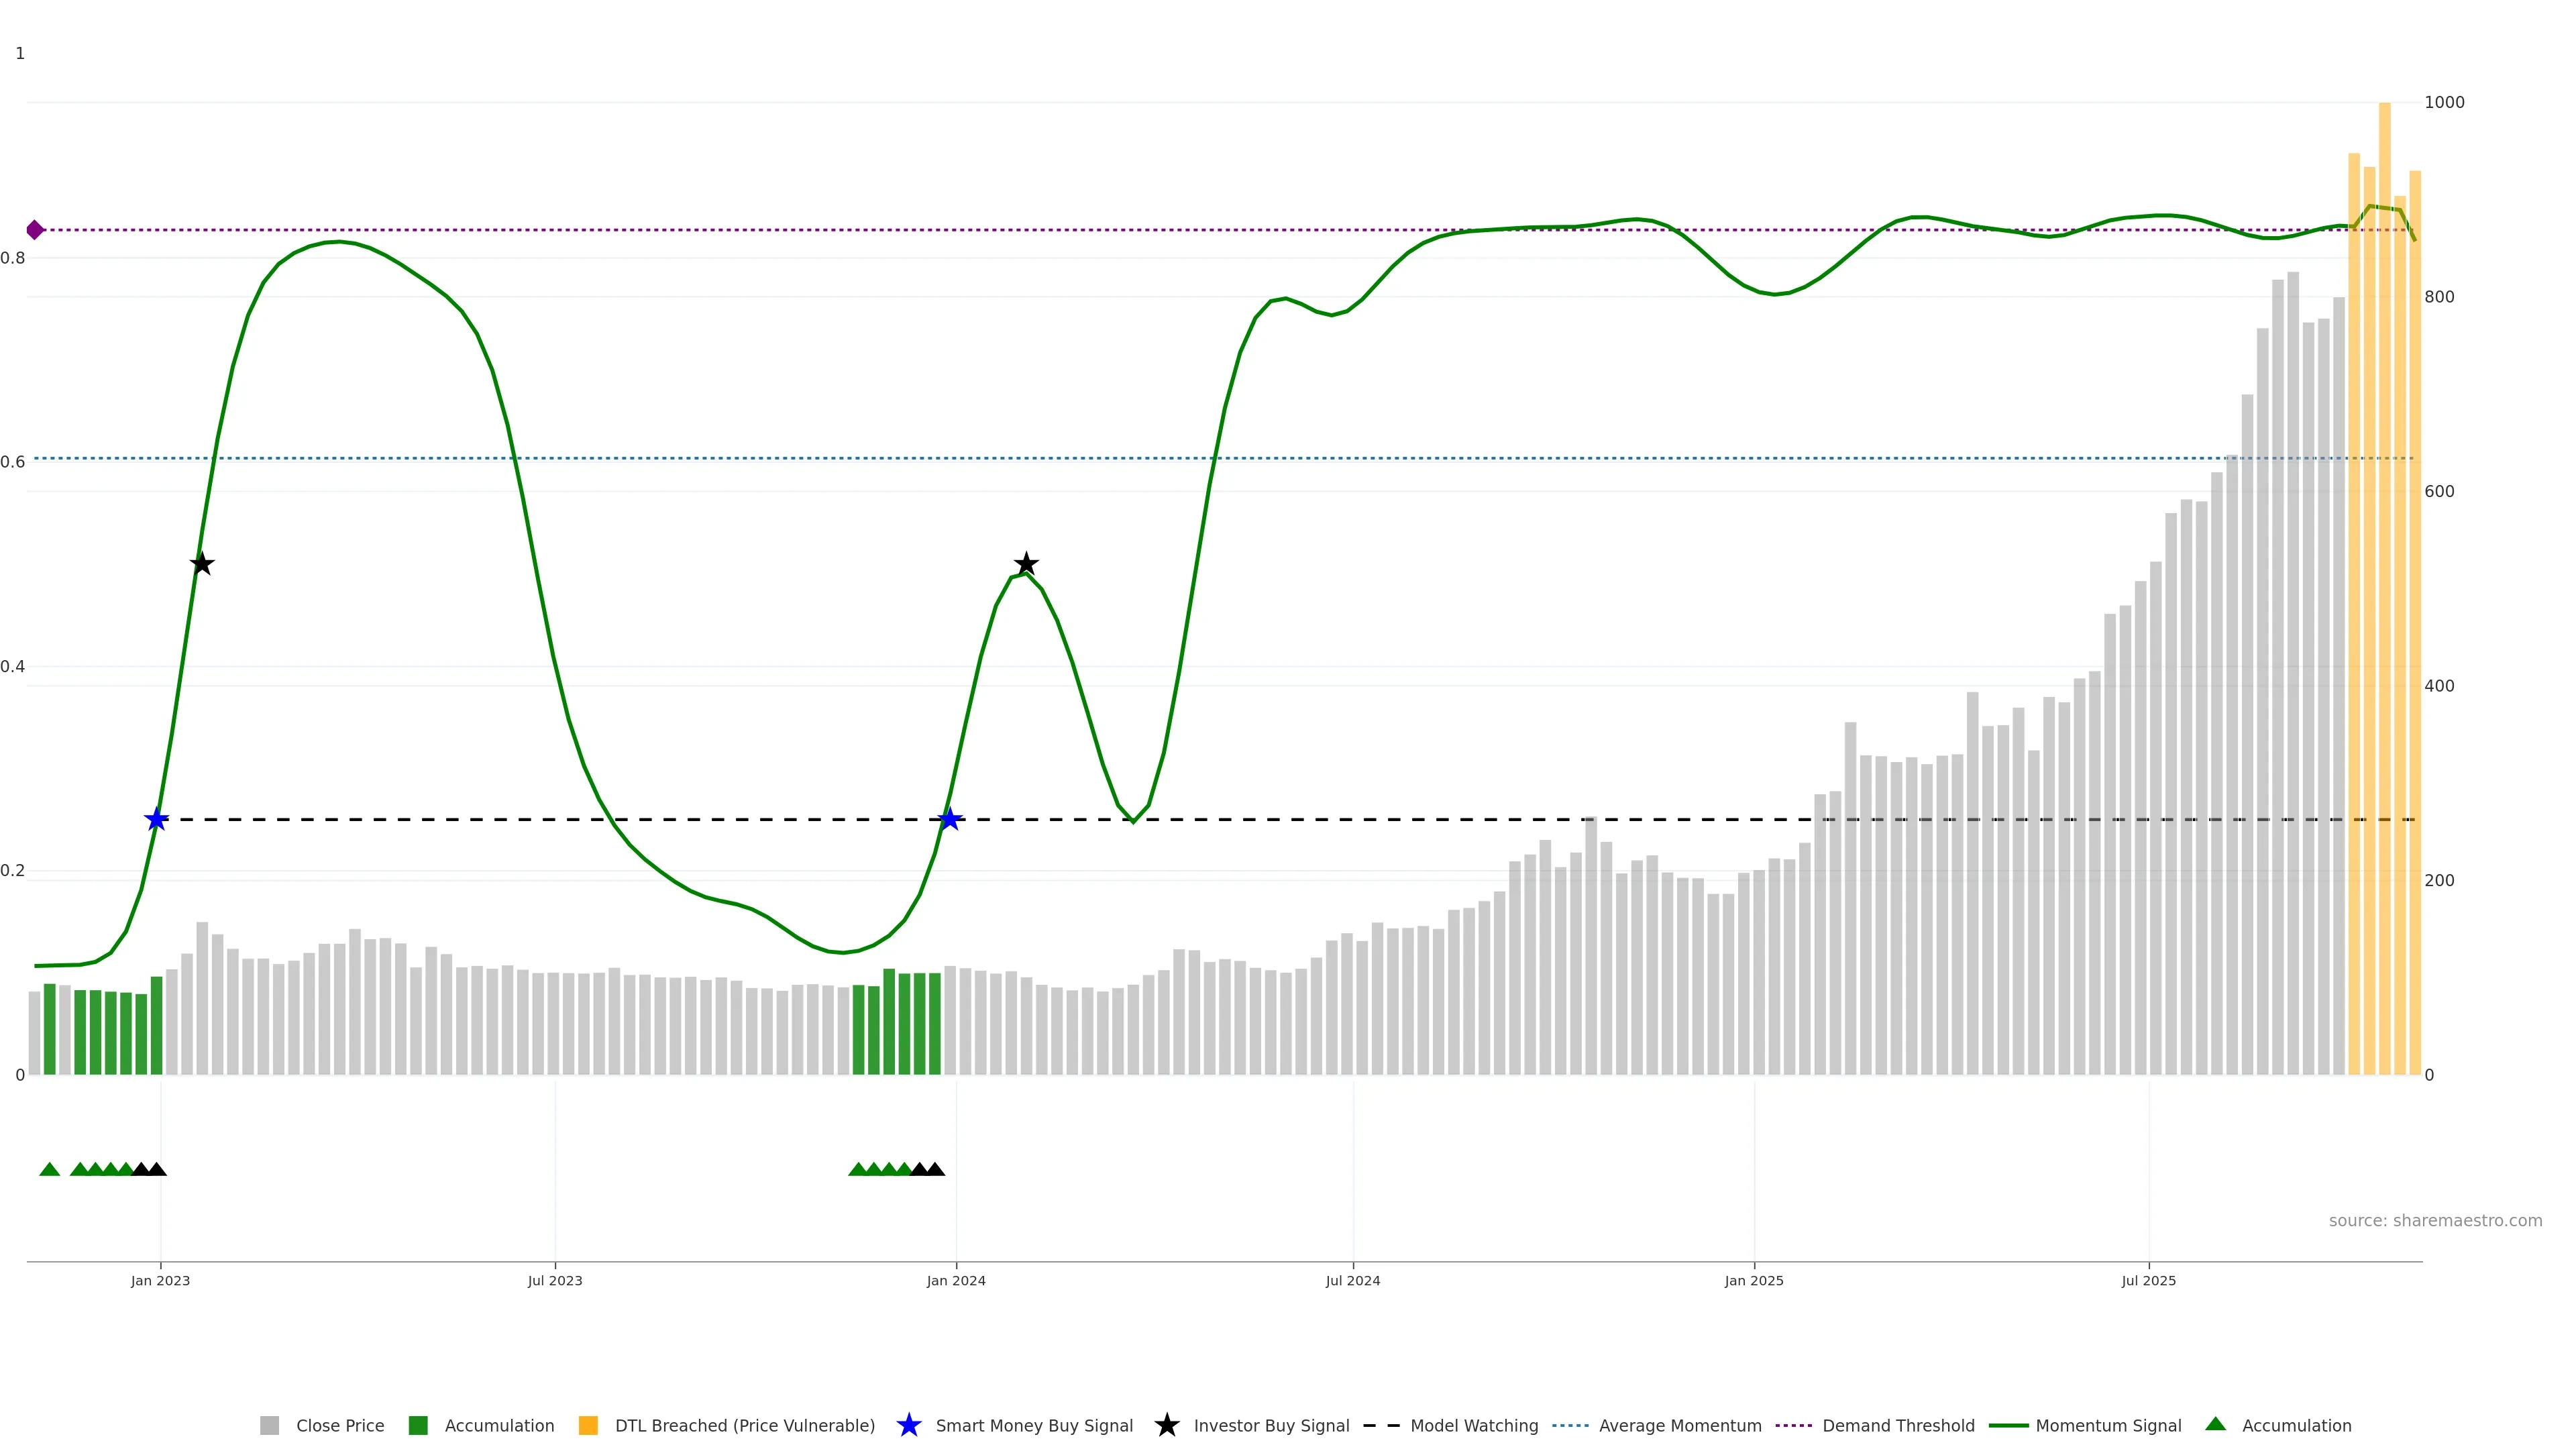Click the purple diamond Demand Threshold marker
The height and width of the screenshot is (1449, 2576).
(x=35, y=230)
